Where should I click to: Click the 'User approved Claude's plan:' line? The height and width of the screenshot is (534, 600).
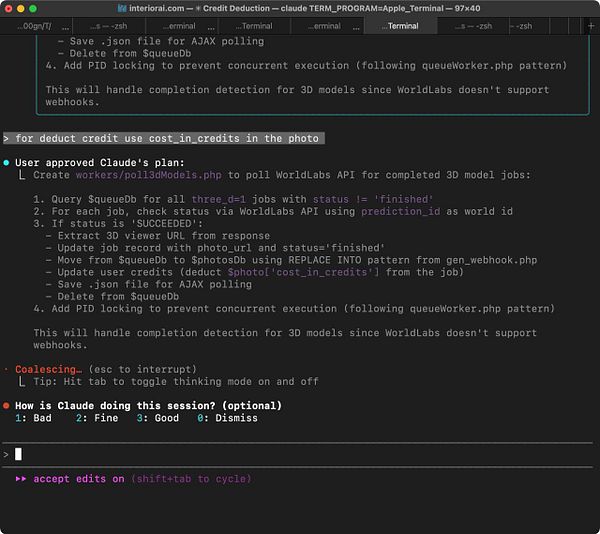(100, 163)
